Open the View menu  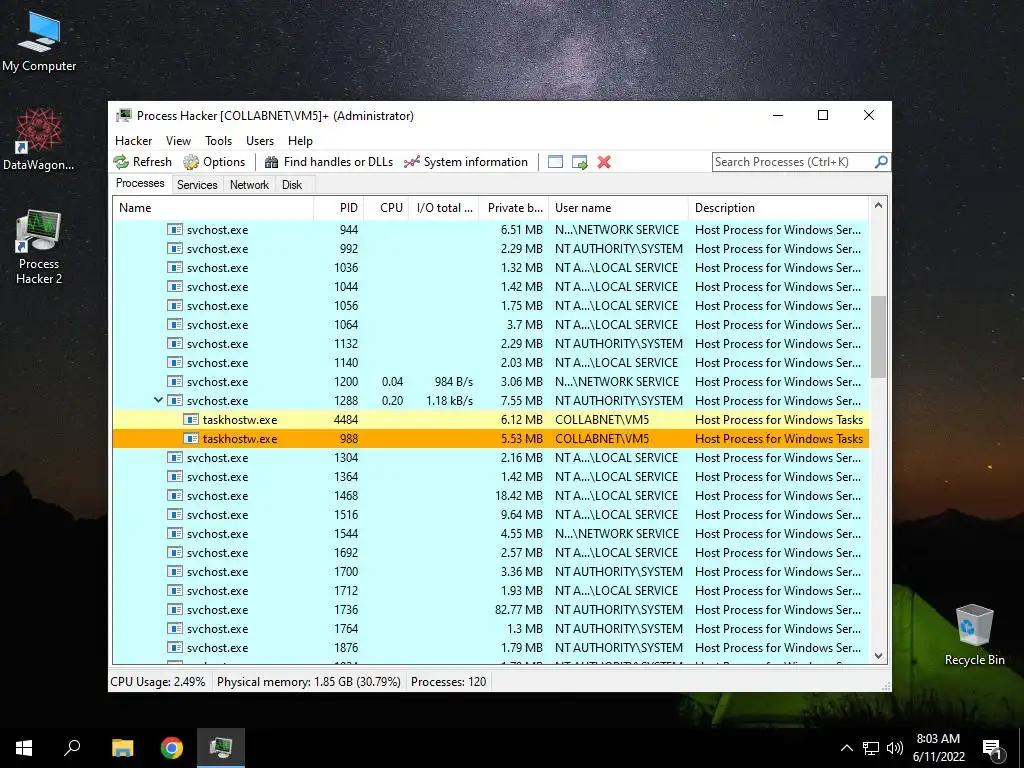tap(178, 140)
